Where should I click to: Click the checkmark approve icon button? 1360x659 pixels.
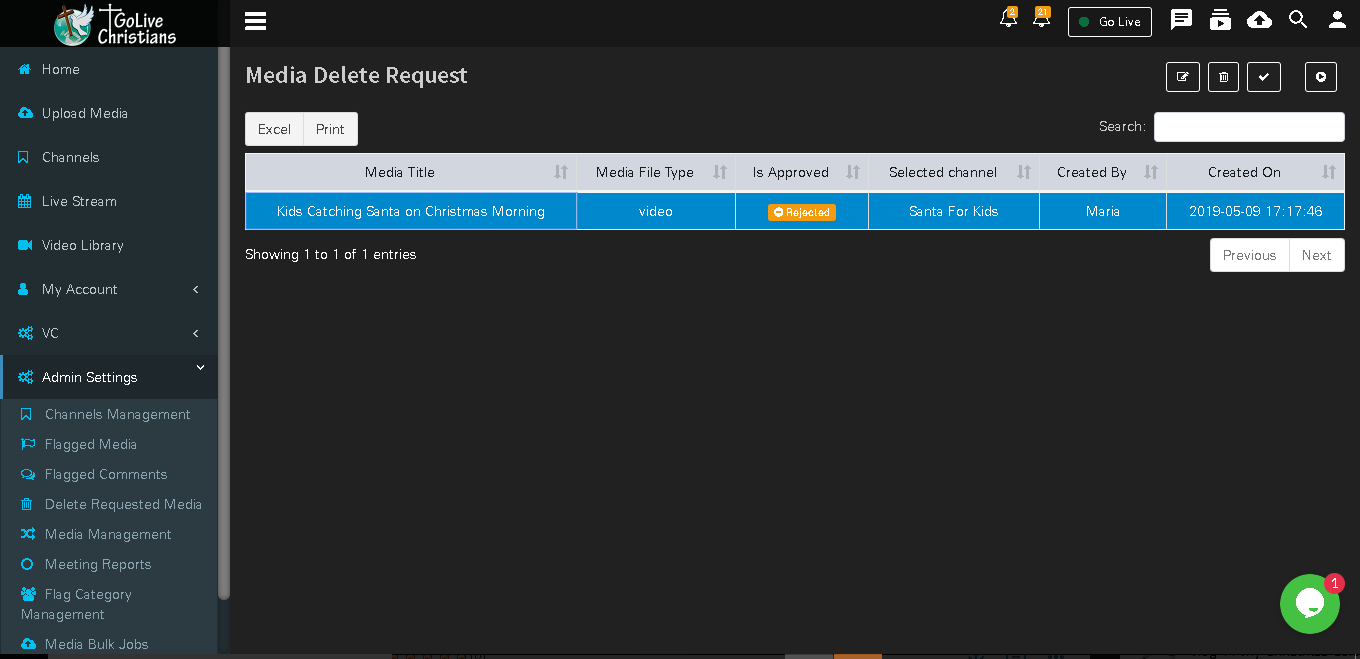[x=1264, y=77]
